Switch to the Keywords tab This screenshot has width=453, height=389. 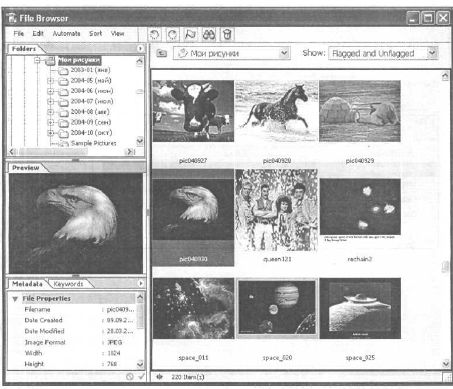(x=68, y=284)
